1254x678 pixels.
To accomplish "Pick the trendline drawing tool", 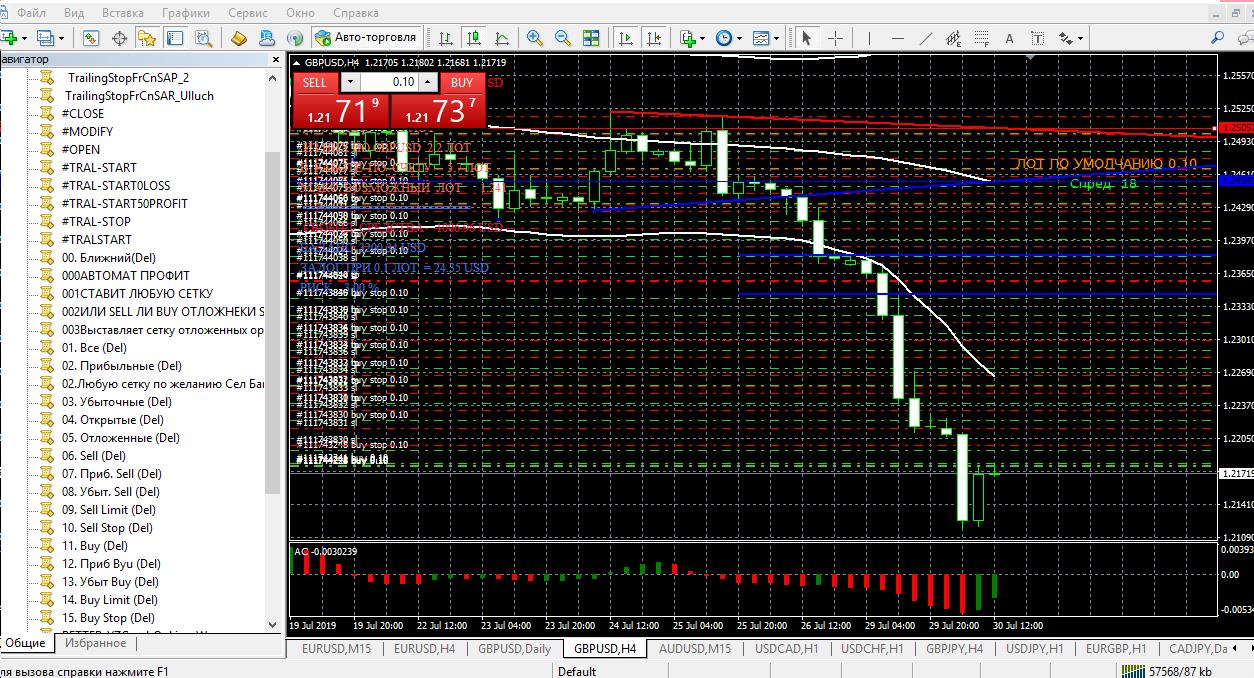I will [x=925, y=38].
